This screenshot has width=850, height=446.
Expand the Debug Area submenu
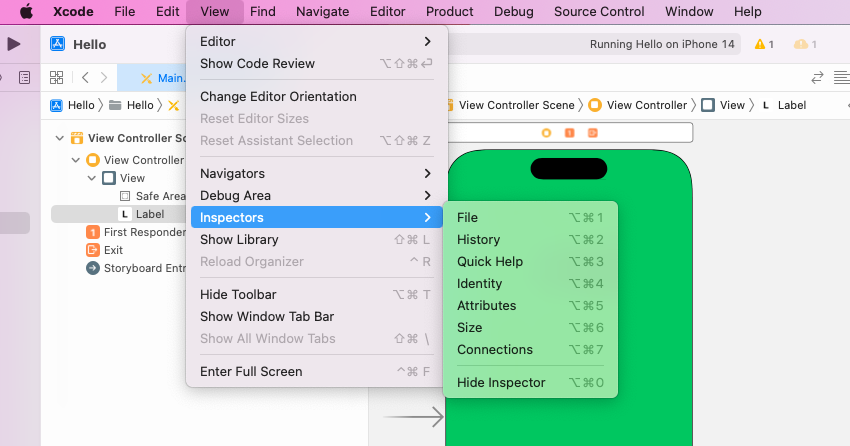pyautogui.click(x=317, y=195)
